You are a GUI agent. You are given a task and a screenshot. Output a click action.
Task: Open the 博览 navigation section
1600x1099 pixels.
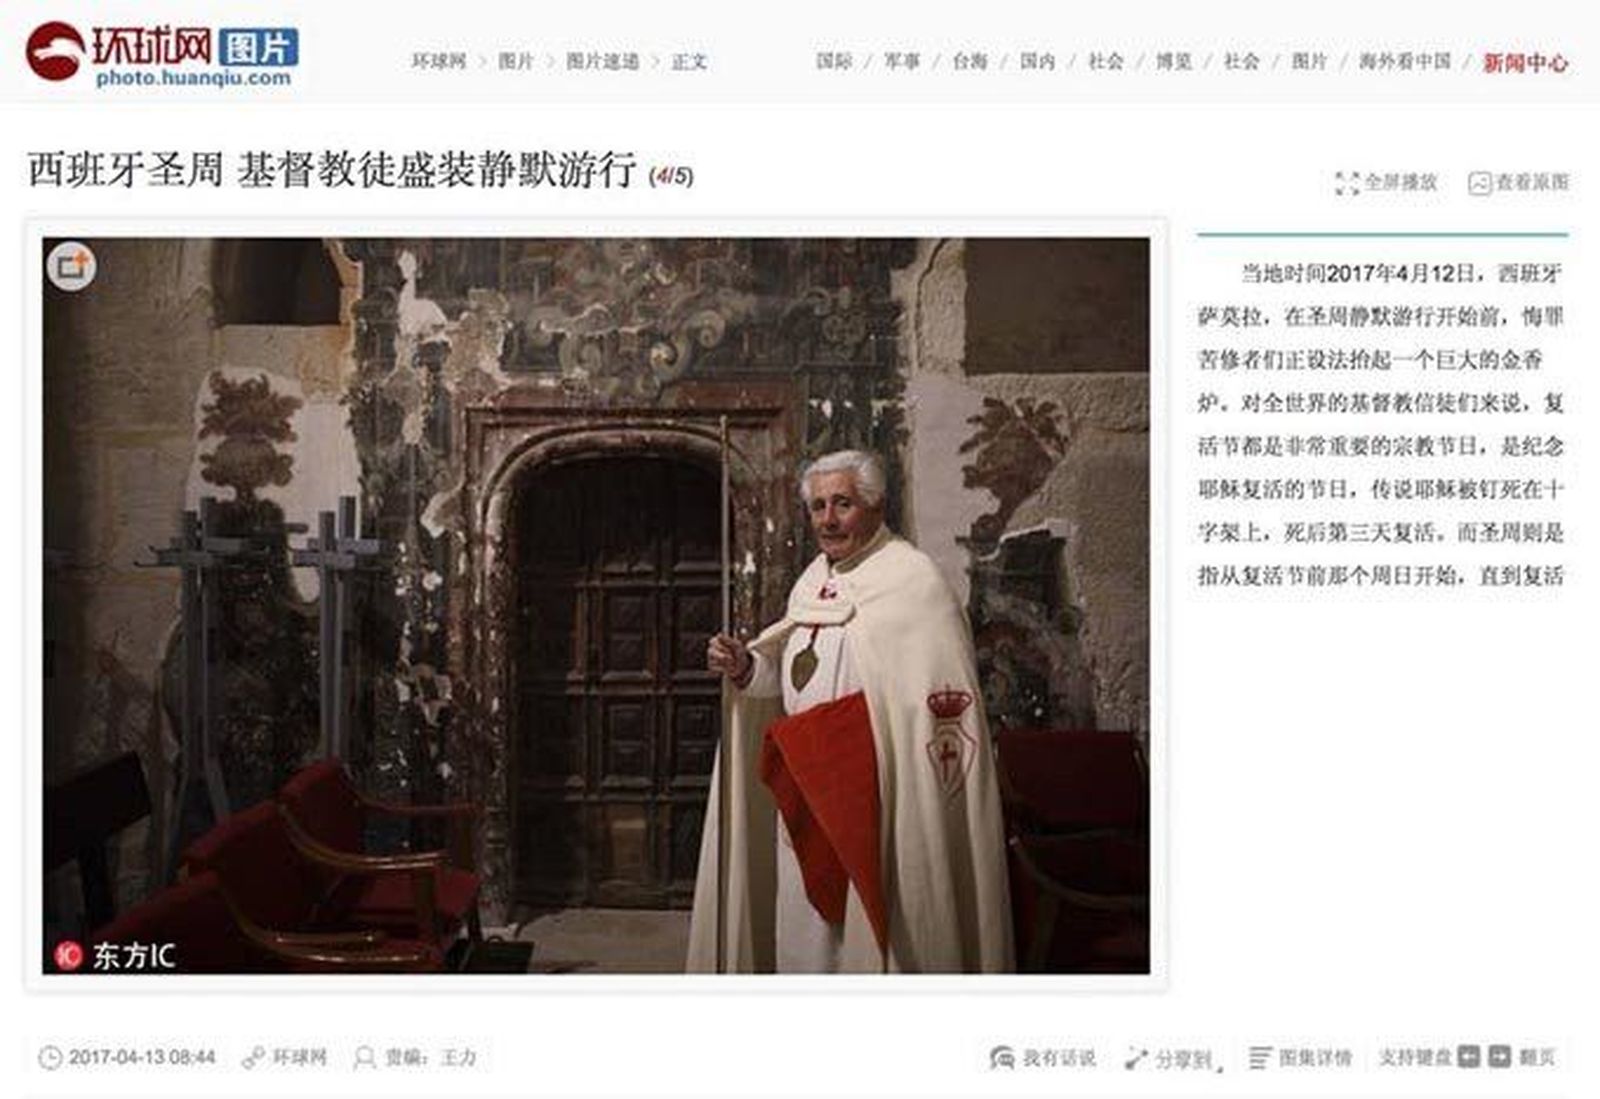coord(1174,61)
